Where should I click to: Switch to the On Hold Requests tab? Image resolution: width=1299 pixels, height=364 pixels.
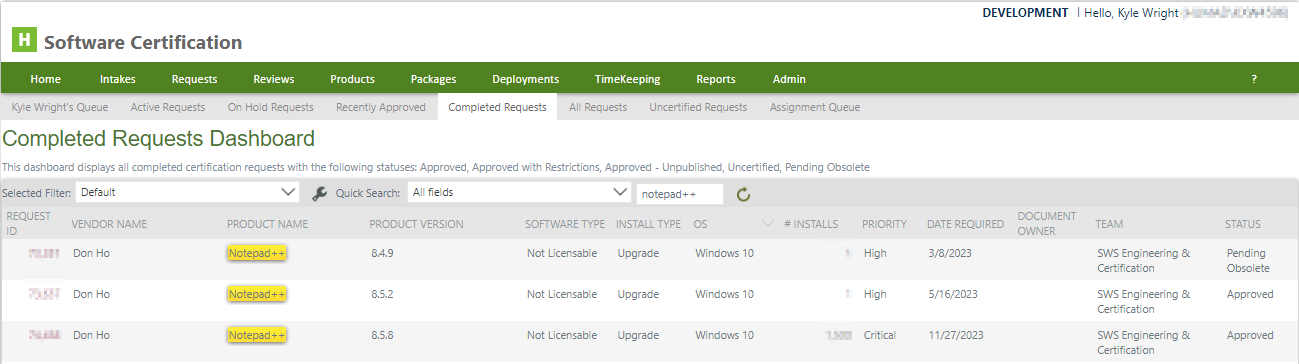click(271, 107)
